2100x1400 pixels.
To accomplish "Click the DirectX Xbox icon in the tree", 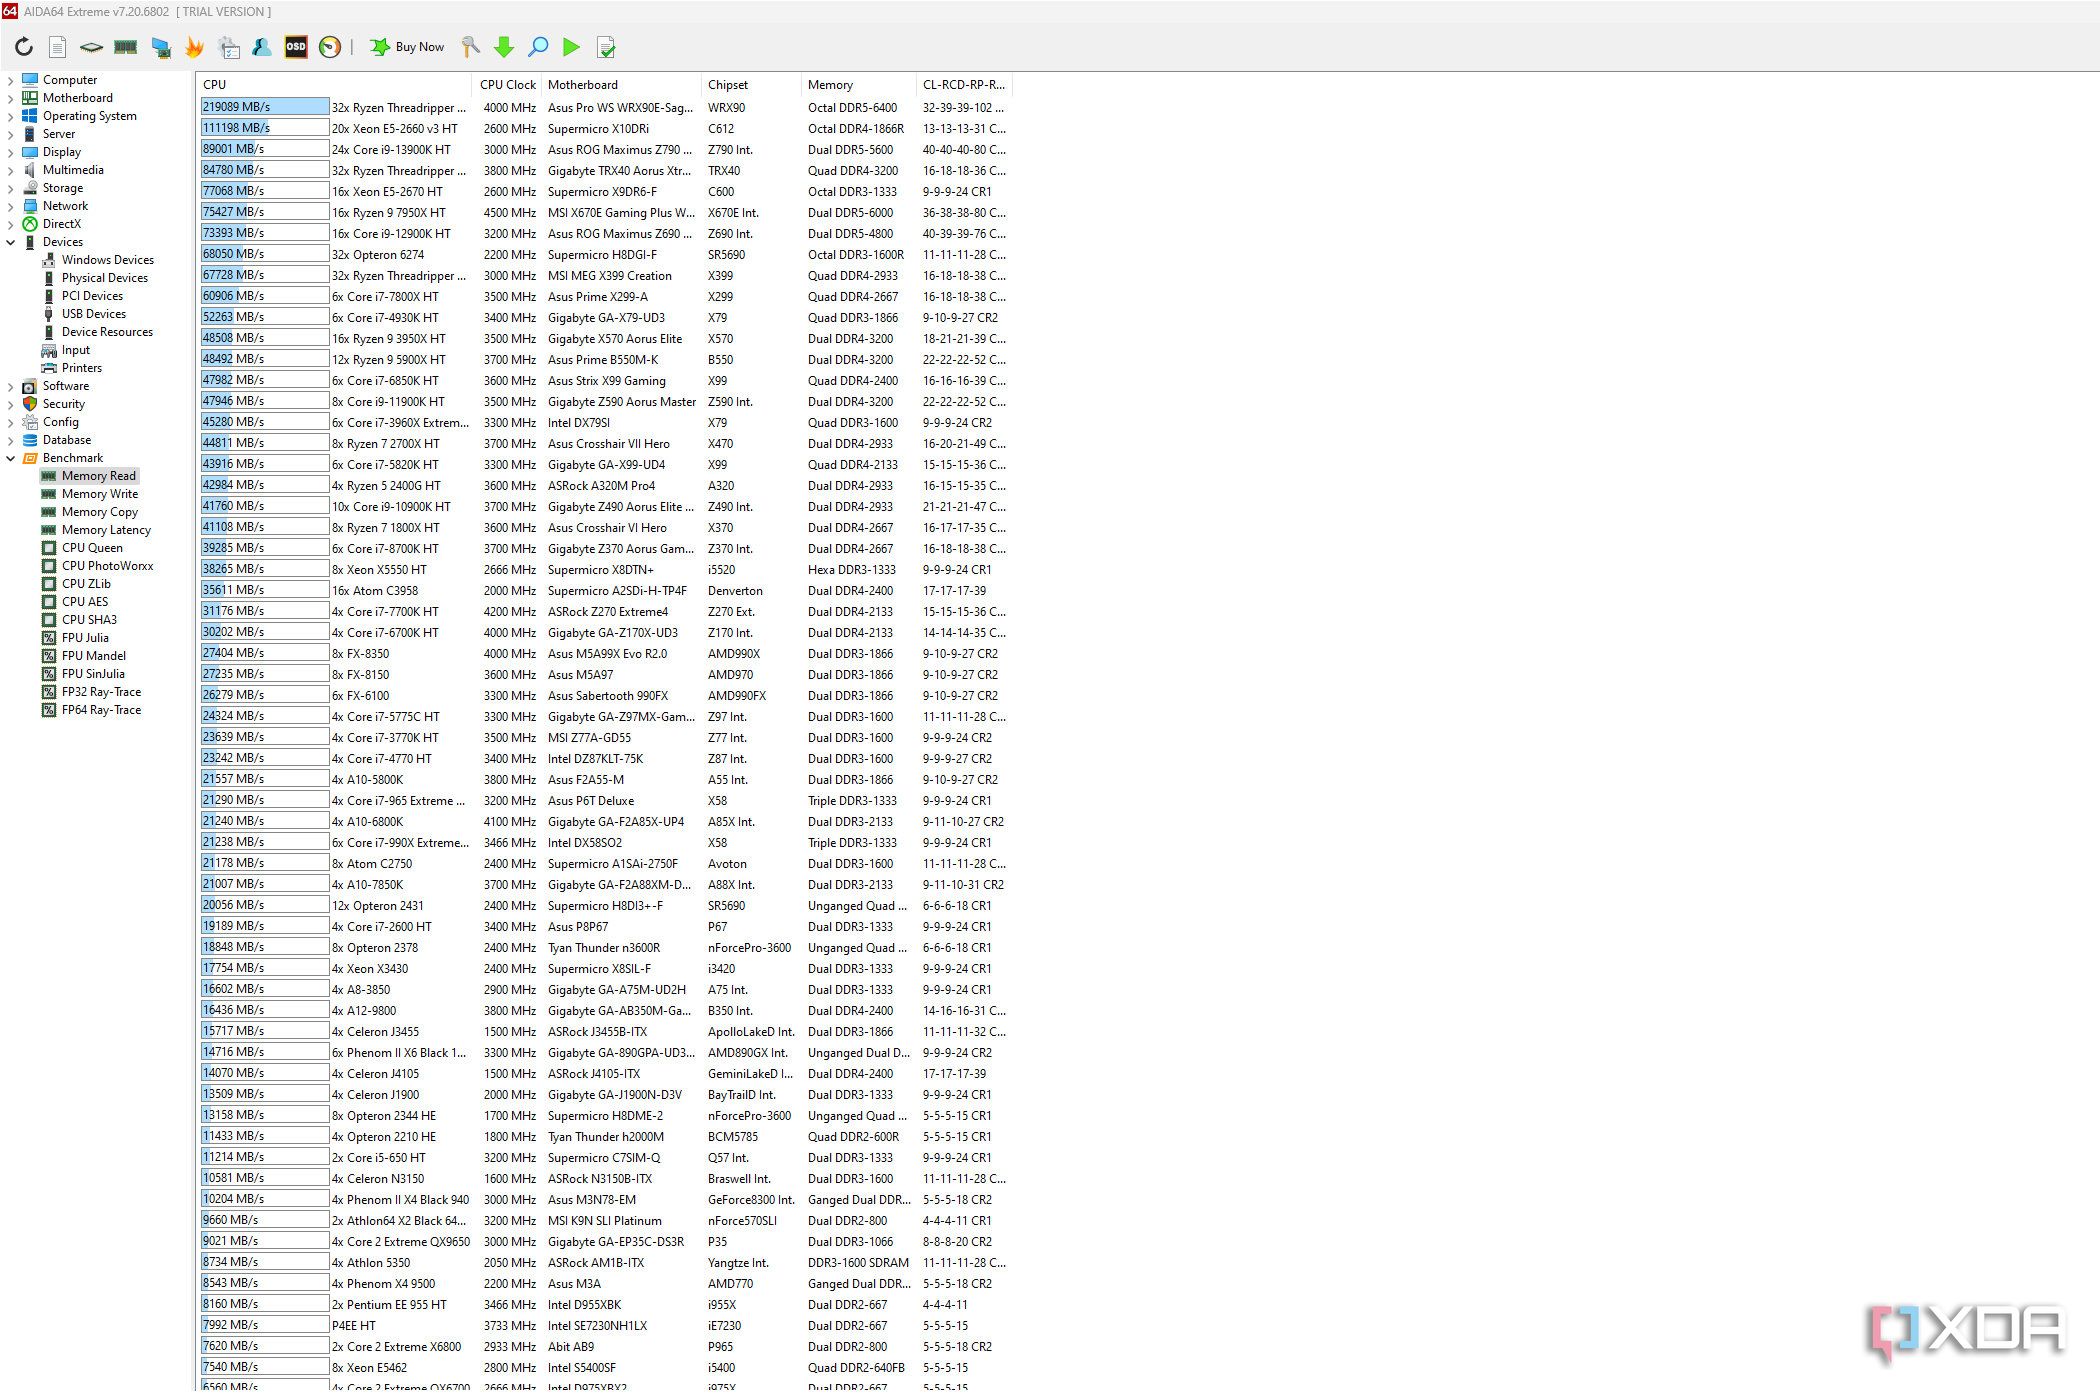I will click(30, 224).
